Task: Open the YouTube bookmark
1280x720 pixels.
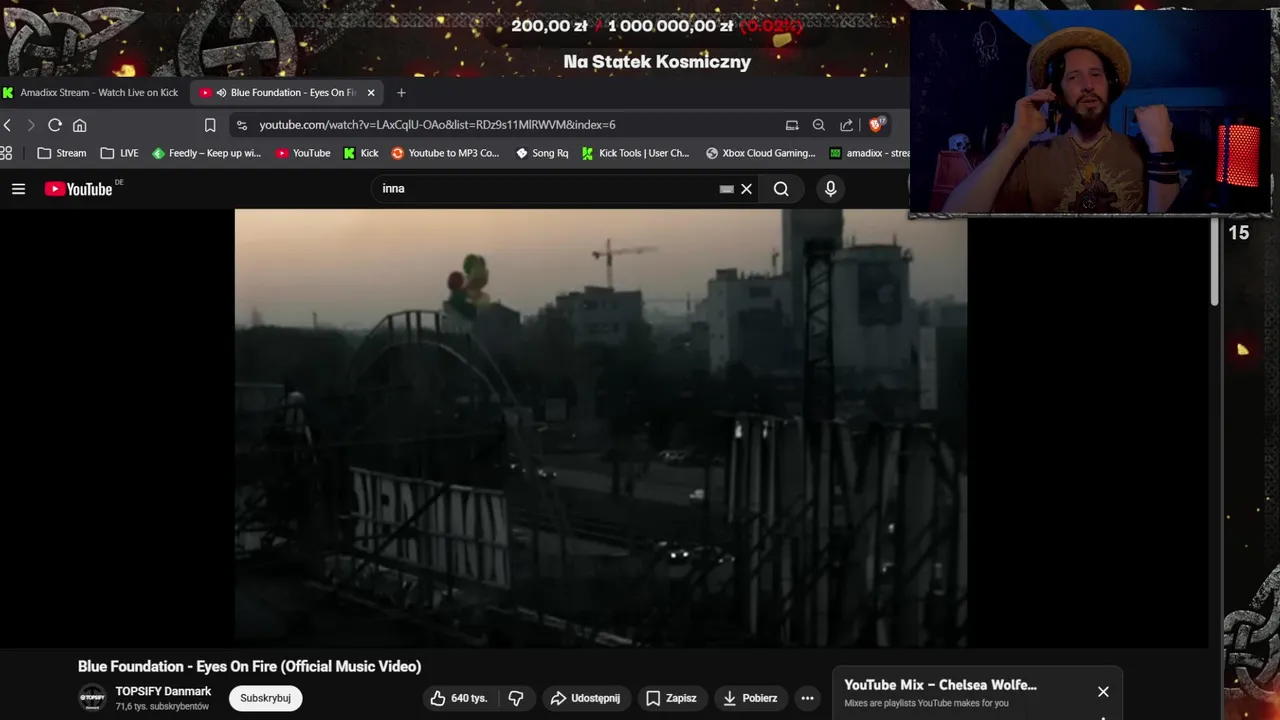Action: pos(303,153)
